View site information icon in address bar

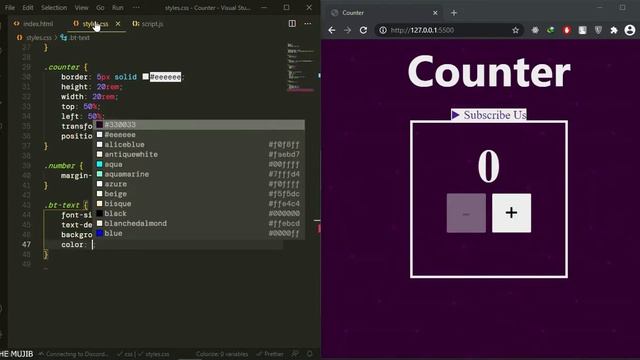(x=383, y=30)
